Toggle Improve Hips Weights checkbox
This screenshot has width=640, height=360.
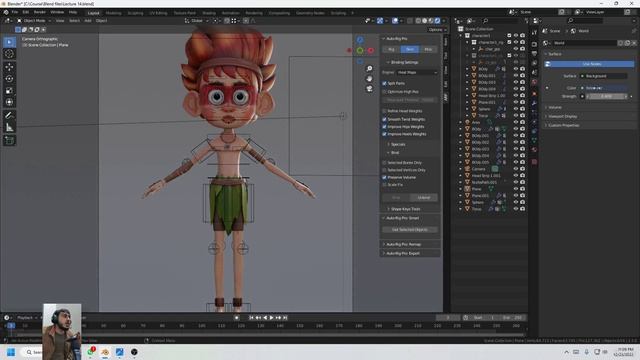[x=384, y=127]
